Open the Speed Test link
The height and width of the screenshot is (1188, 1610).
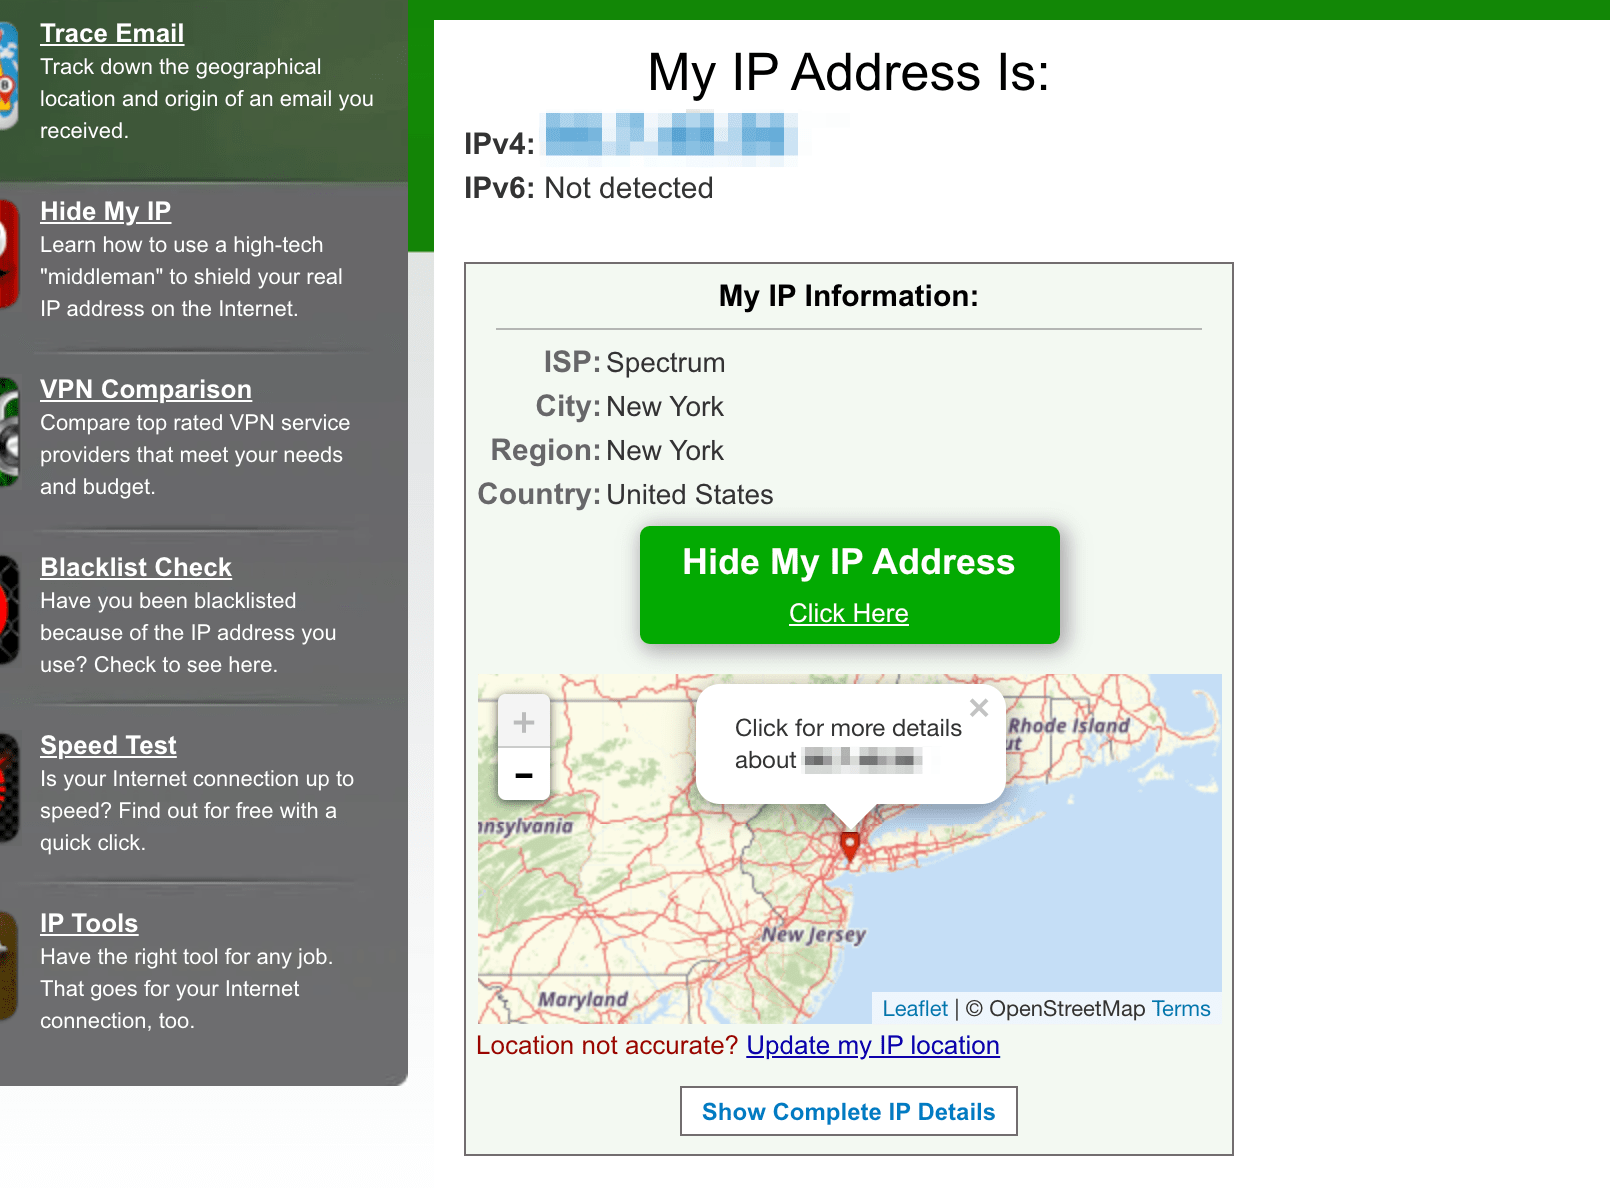tap(108, 745)
